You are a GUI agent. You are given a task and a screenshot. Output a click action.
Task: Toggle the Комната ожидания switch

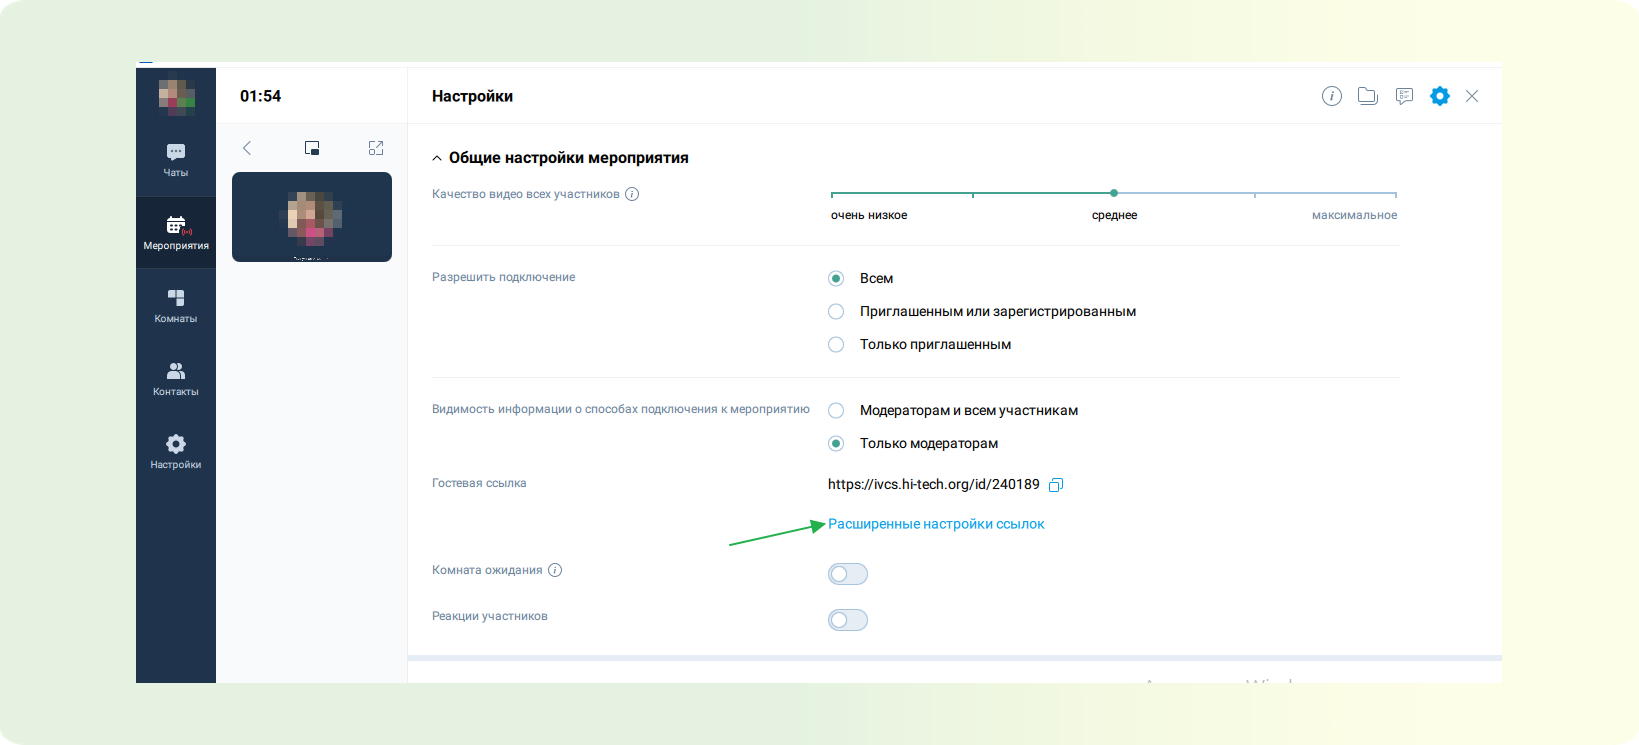click(848, 574)
